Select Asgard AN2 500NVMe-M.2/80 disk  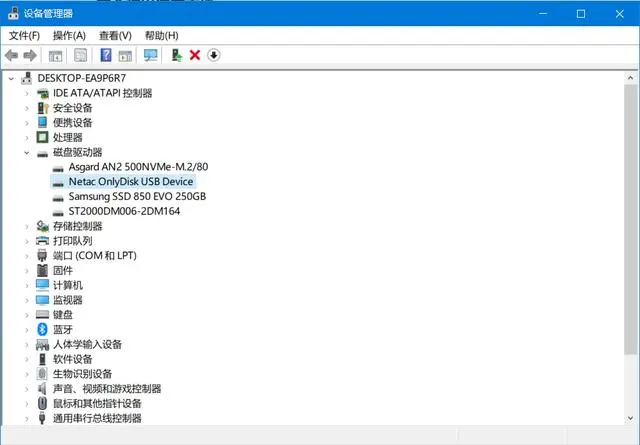click(x=138, y=167)
